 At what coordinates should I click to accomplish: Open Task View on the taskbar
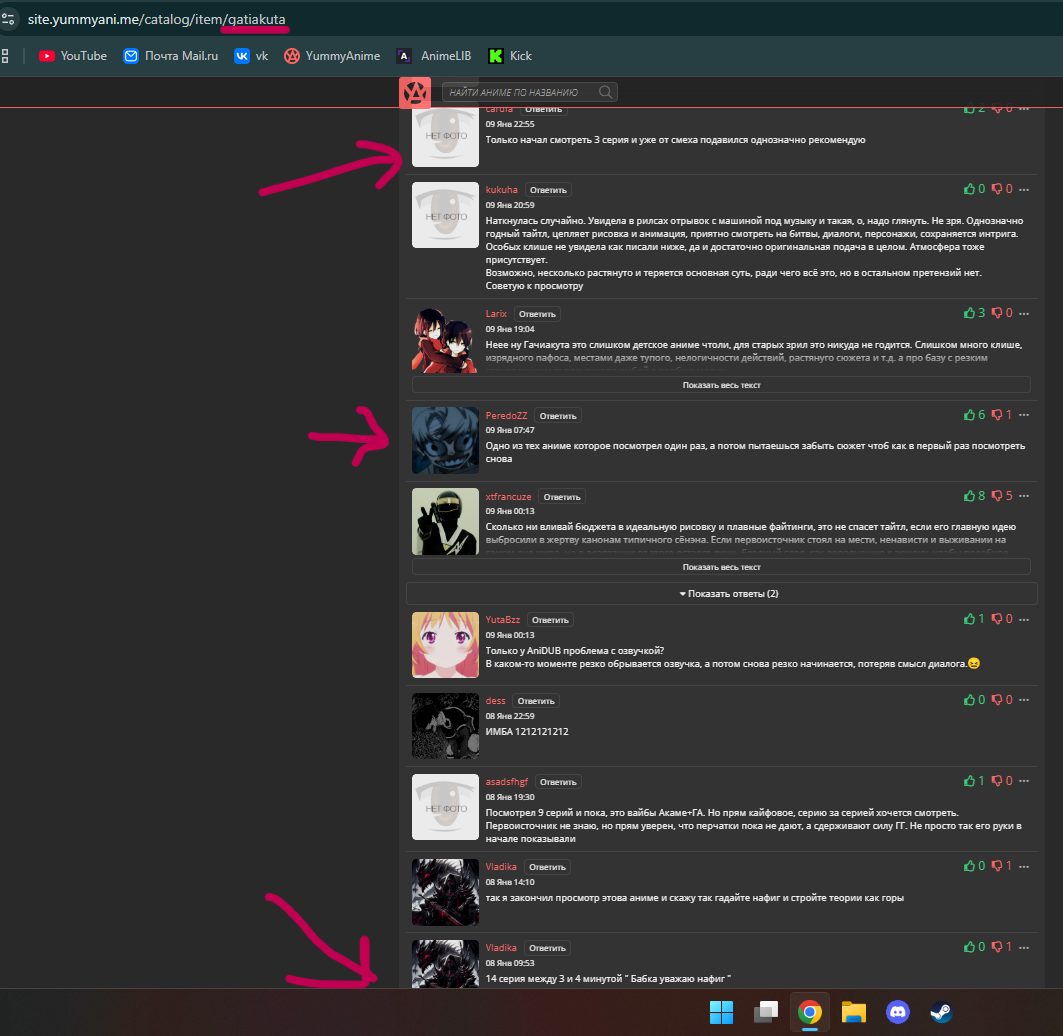[x=765, y=1012]
